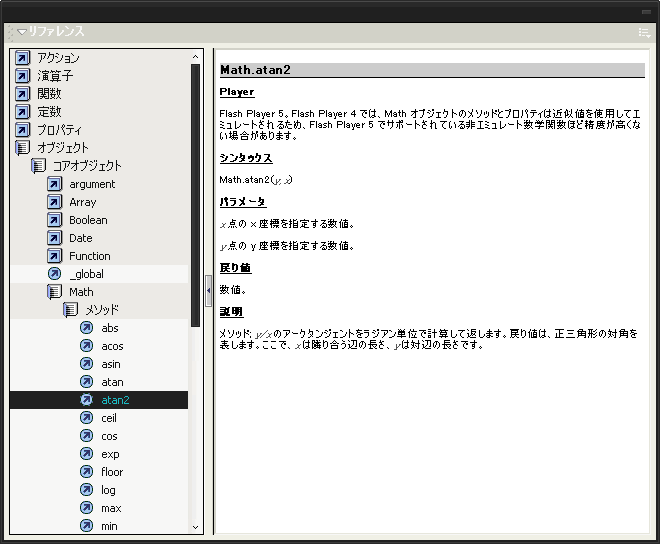This screenshot has height=544, width=660.
Task: Click the Array entry icon
Action: [x=54, y=202]
